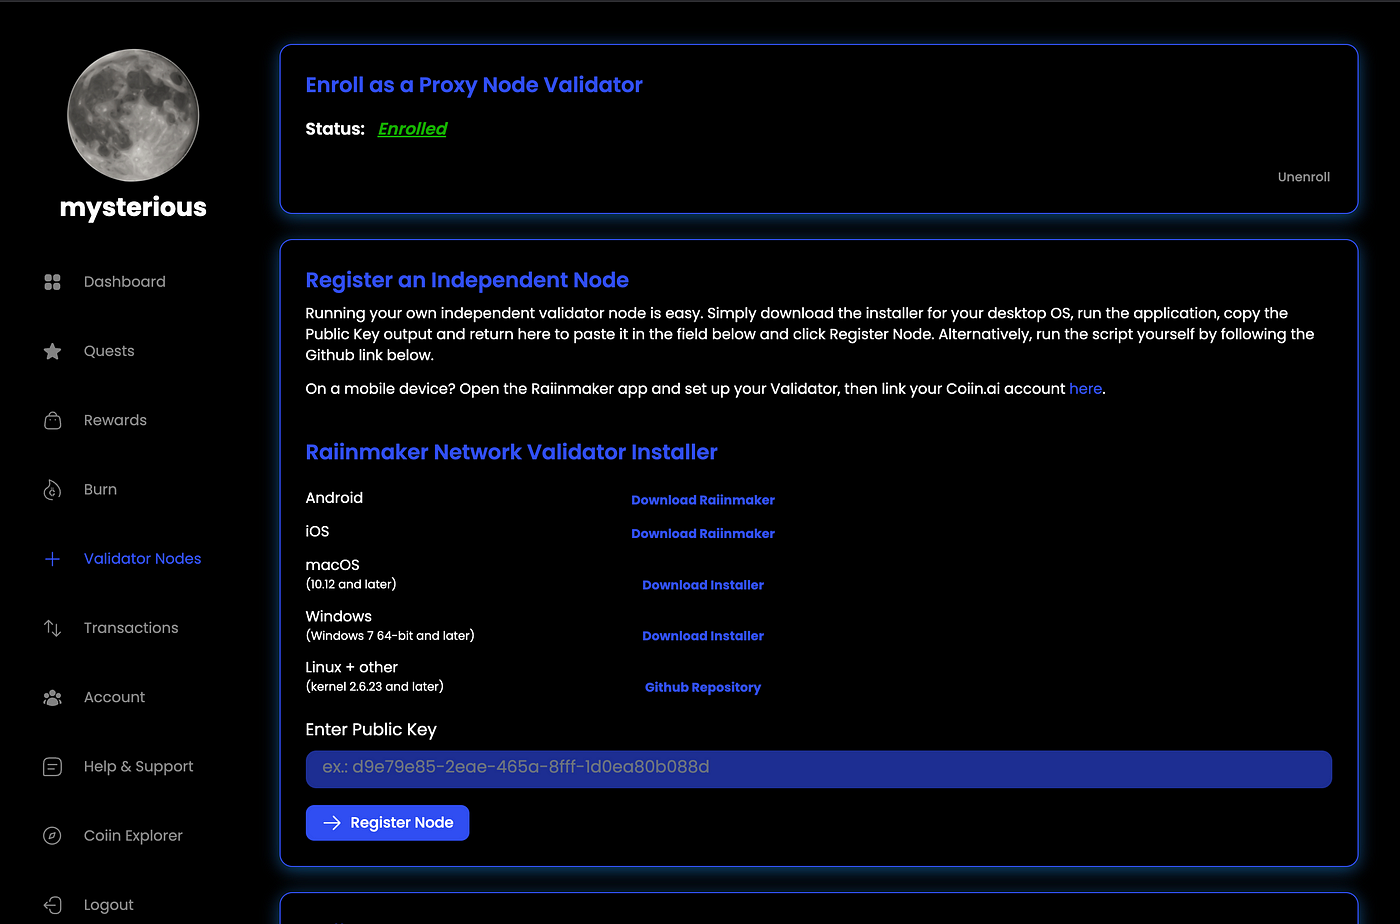Click the Register Node button
This screenshot has height=924, width=1400.
coord(387,823)
